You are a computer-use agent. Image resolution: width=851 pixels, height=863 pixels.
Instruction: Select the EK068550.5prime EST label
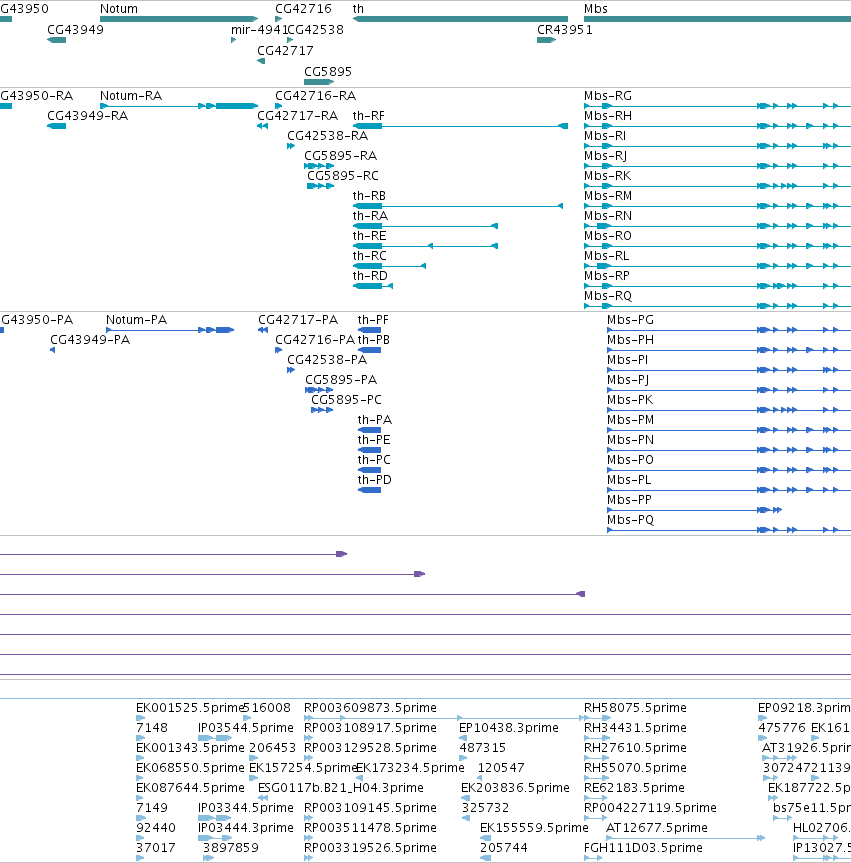(x=190, y=768)
